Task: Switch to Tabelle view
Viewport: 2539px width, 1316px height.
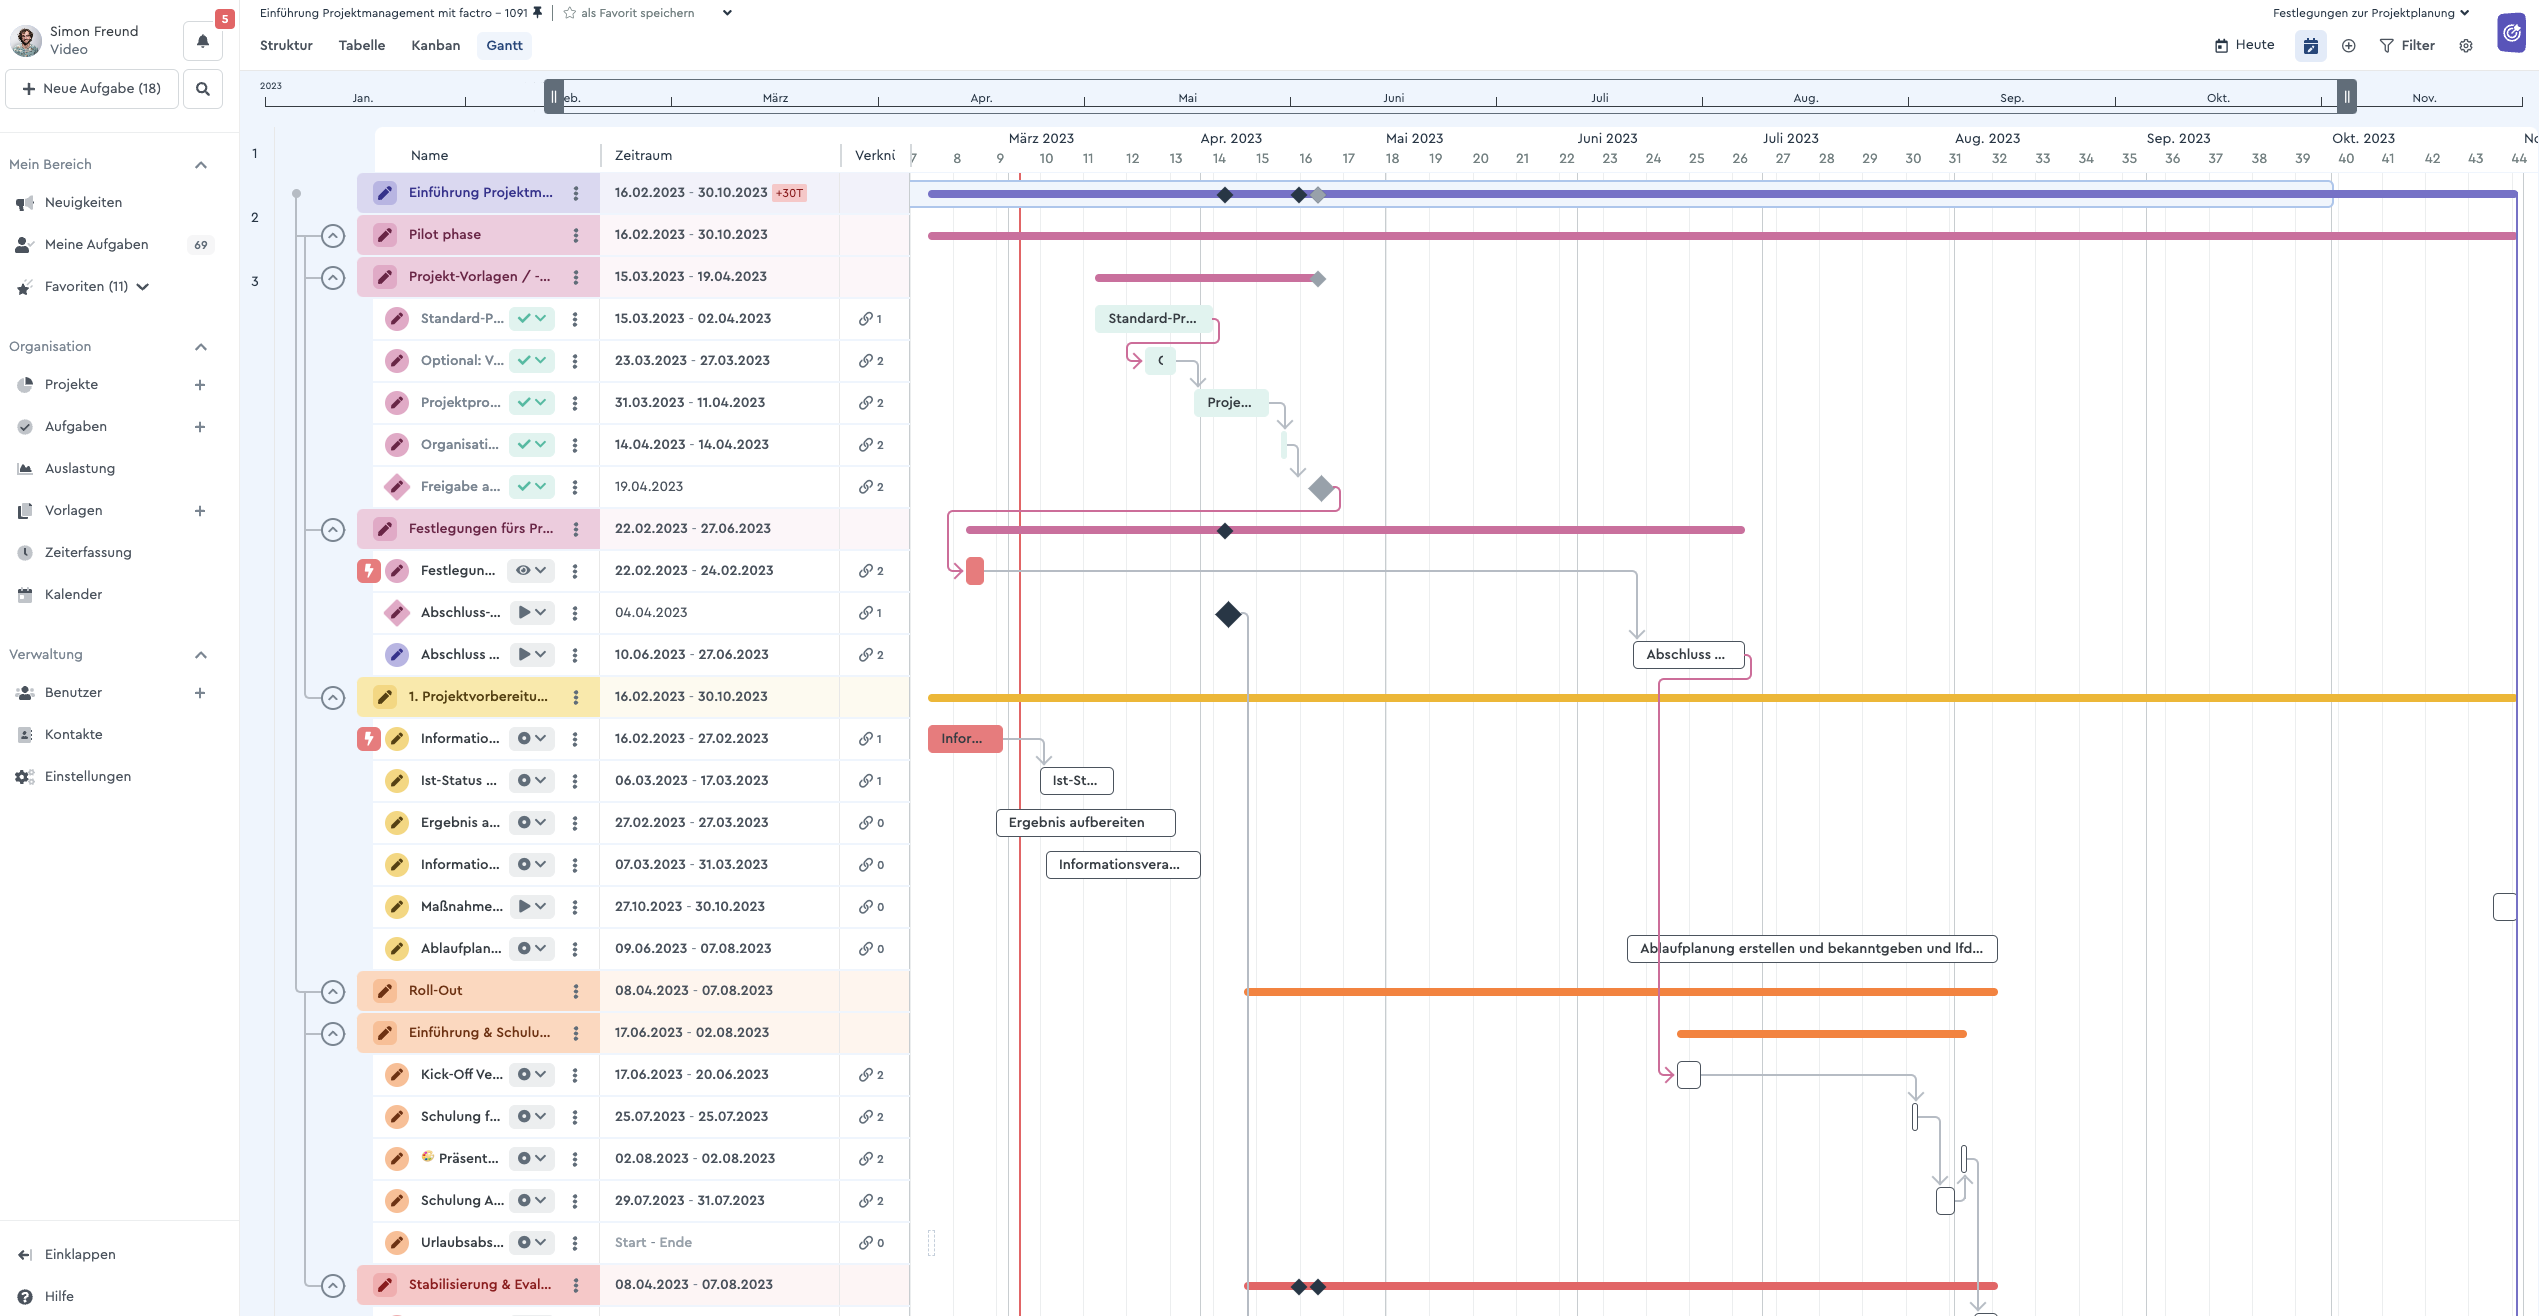Action: pos(362,46)
